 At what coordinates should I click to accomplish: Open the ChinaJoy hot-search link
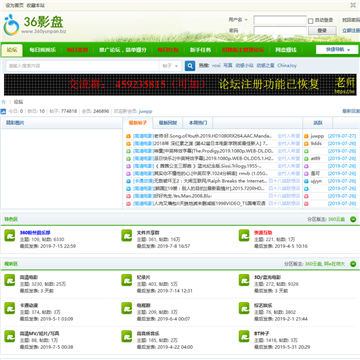(287, 66)
